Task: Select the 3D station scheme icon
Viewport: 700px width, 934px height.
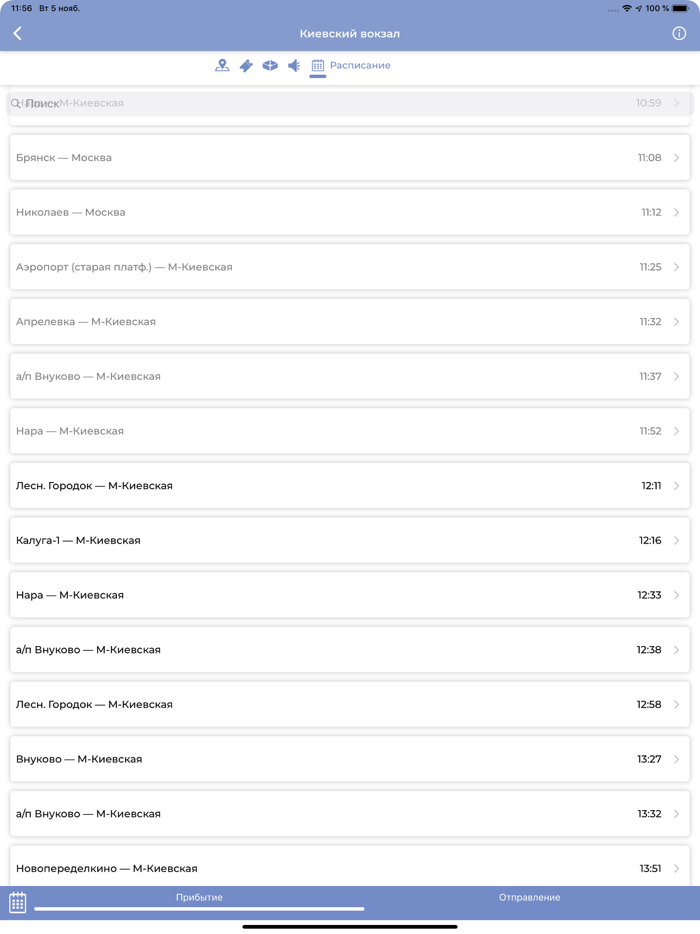Action: coord(270,65)
